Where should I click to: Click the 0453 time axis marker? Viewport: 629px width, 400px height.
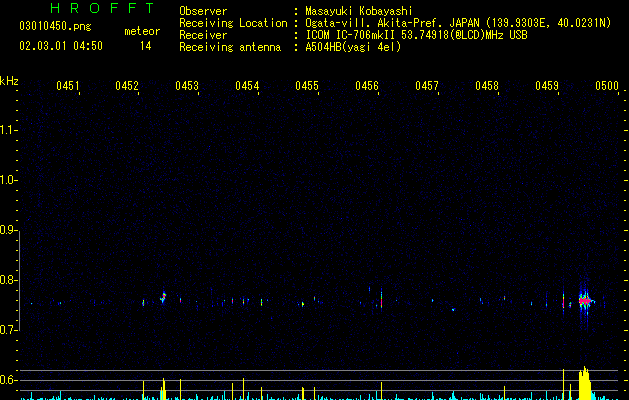(x=187, y=86)
